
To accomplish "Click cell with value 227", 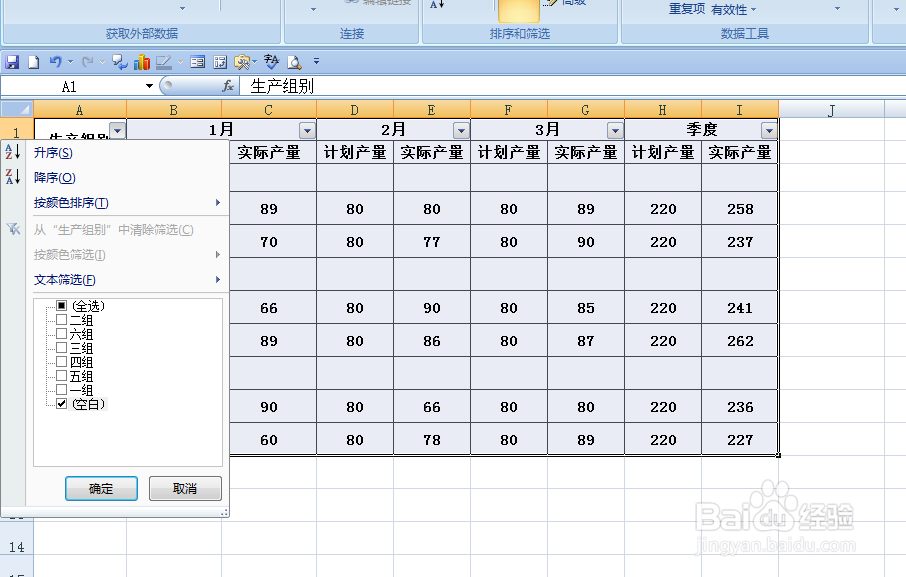I will click(x=740, y=440).
